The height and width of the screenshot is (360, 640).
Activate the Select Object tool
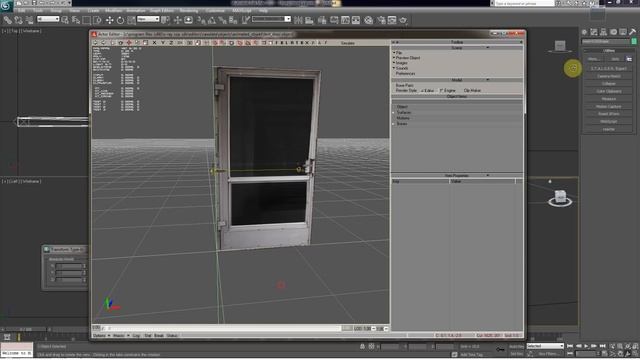(x=65, y=20)
